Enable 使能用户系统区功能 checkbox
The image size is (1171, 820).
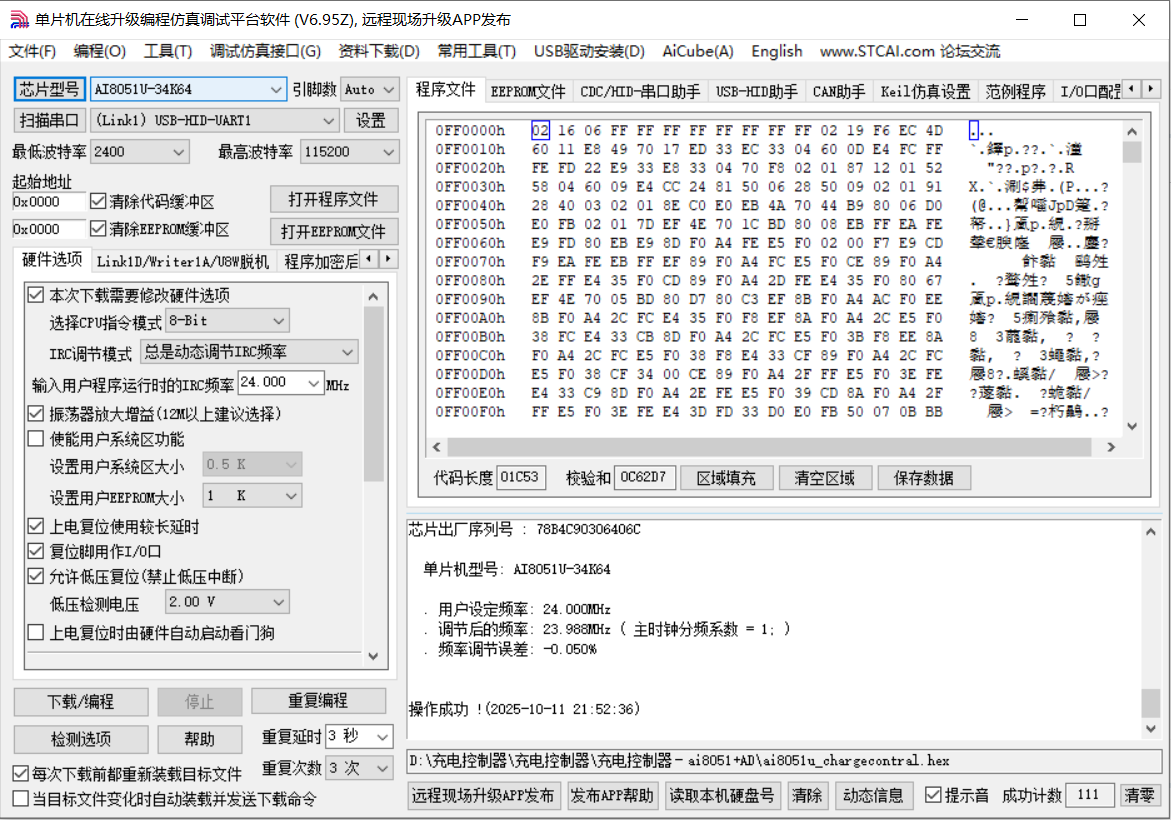click(36, 439)
